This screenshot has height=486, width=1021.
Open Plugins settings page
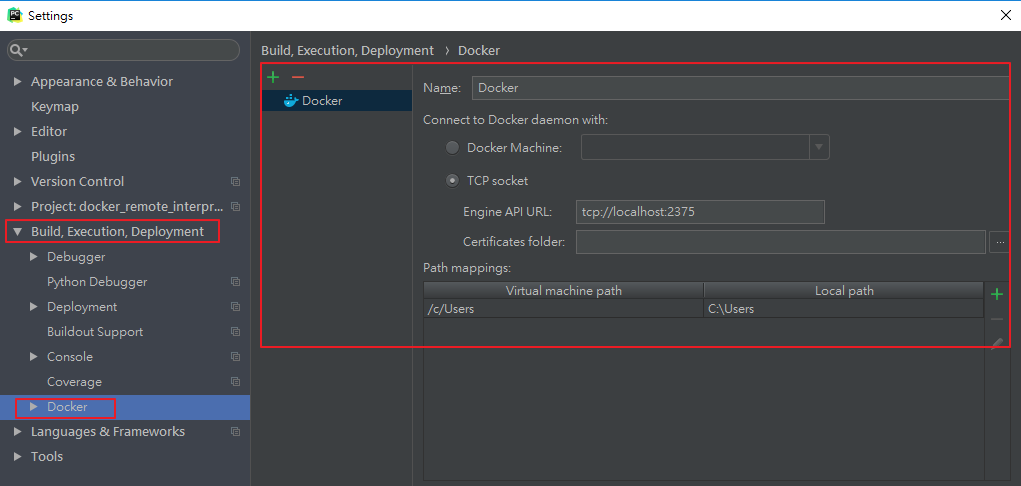tap(53, 156)
